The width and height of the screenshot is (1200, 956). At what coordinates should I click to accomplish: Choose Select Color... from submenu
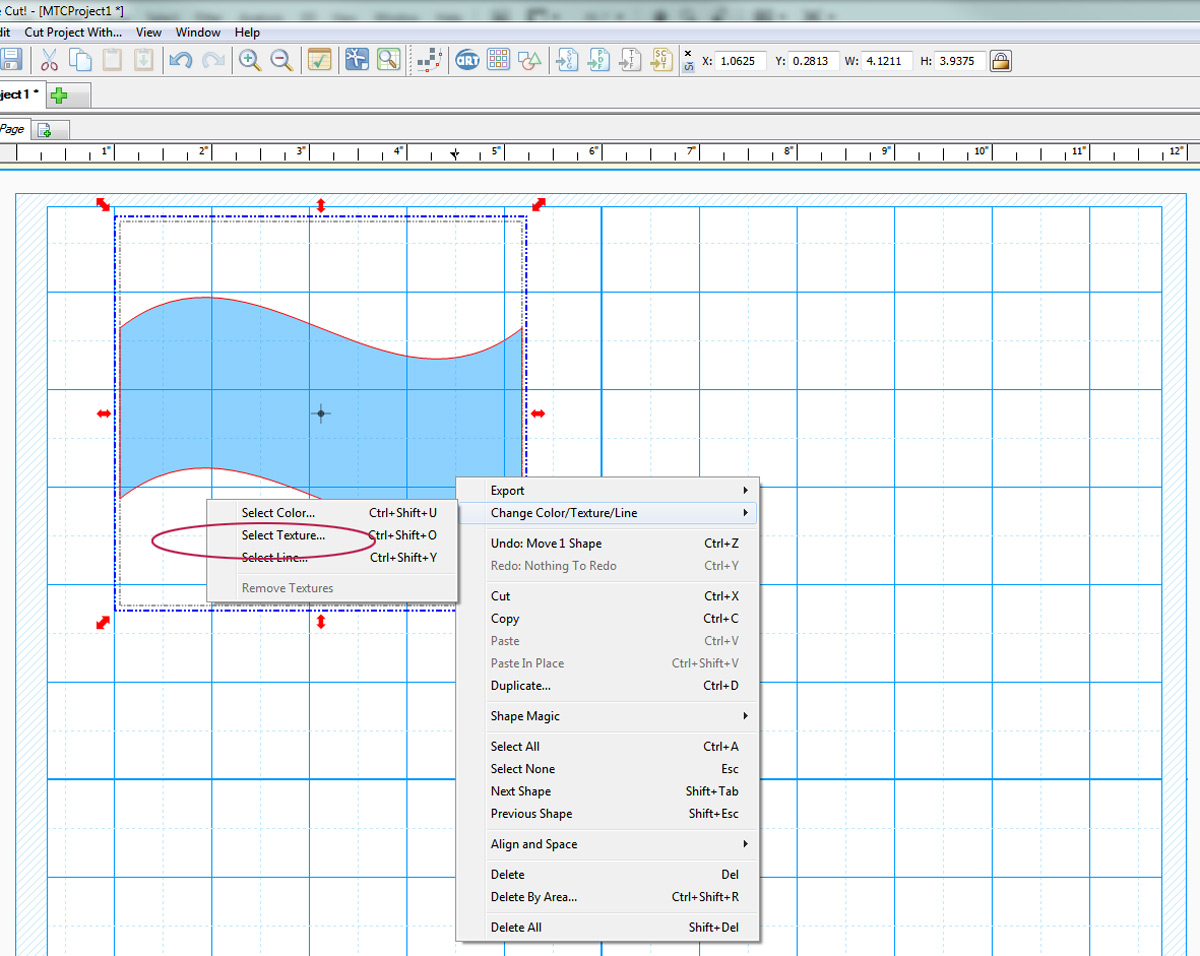pyautogui.click(x=278, y=513)
